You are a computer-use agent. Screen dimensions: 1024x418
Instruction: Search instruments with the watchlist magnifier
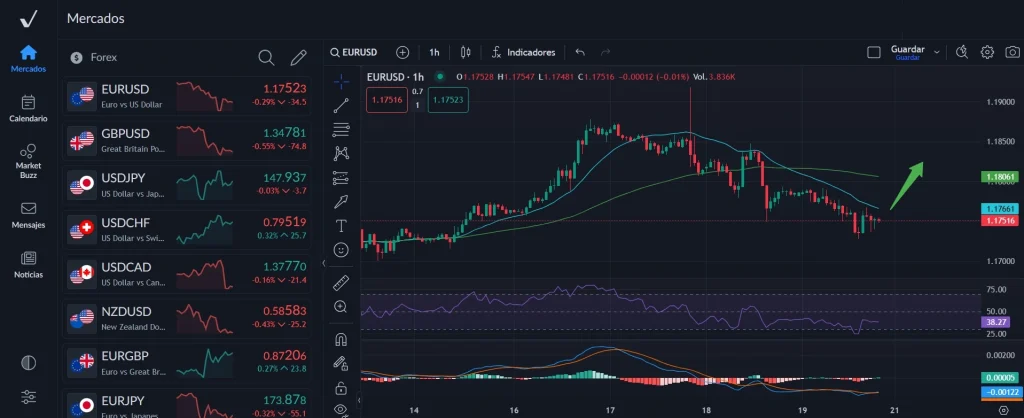tap(266, 58)
